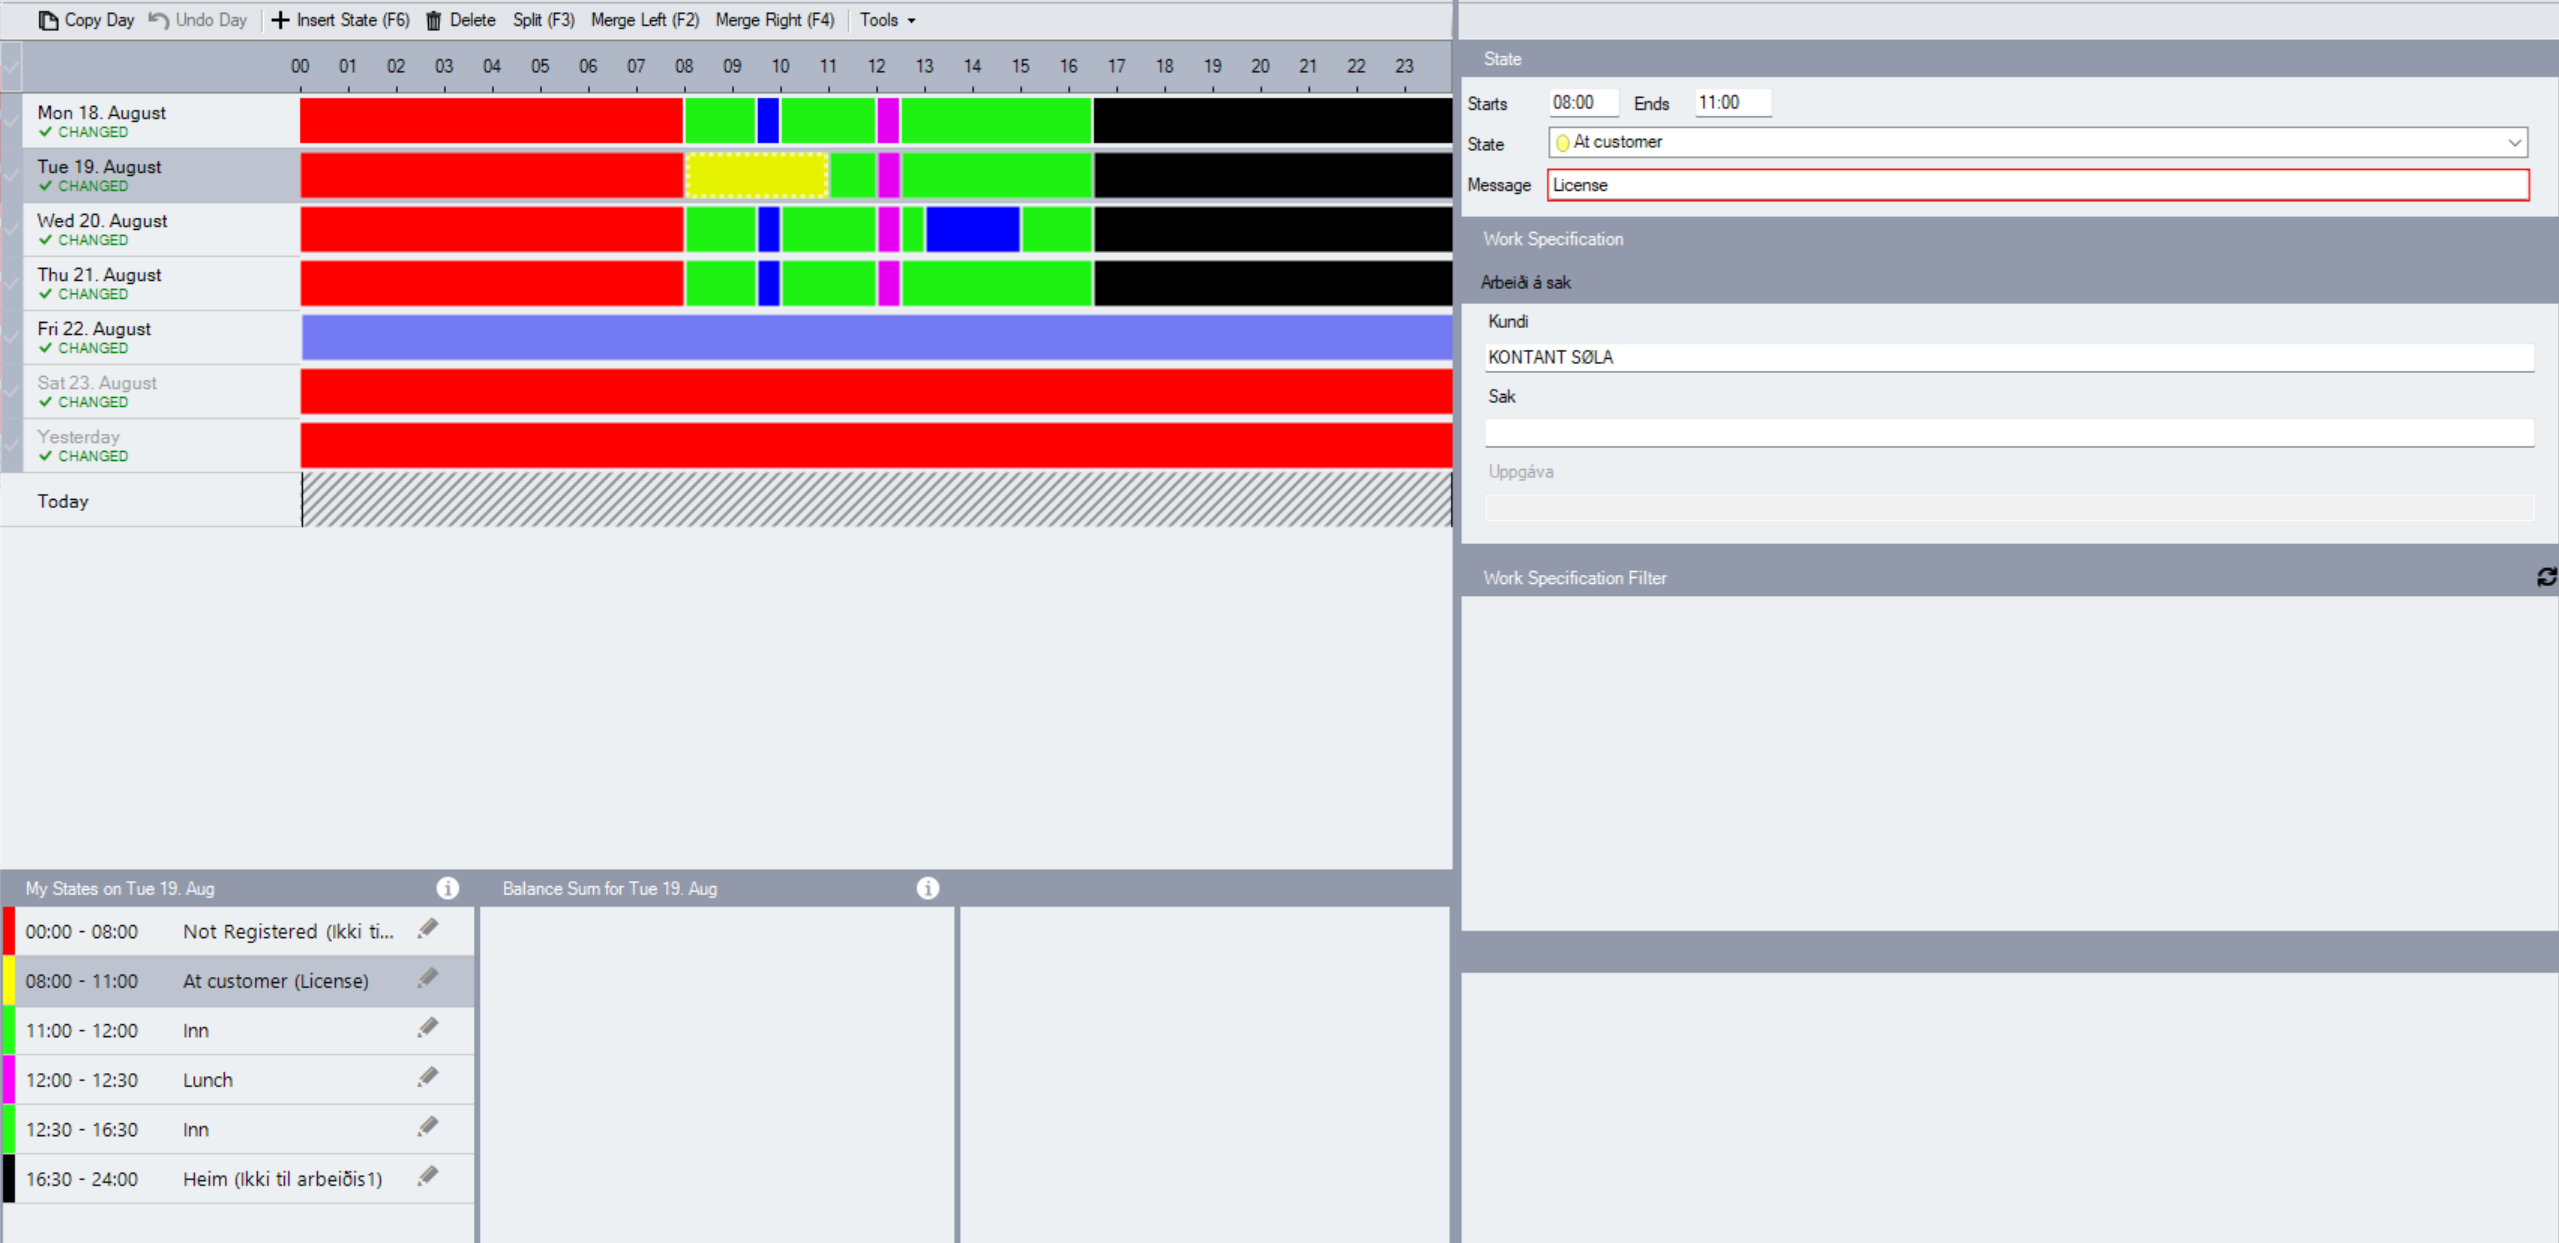Expand the State combo box arrow
Screen dimensions: 2559x1243
(x=2514, y=143)
